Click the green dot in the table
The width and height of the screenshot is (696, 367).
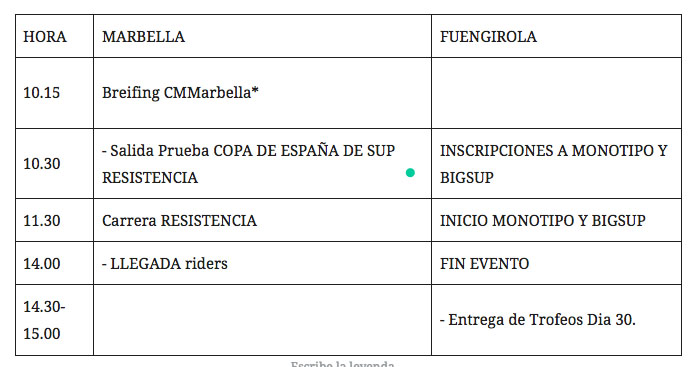(410, 173)
